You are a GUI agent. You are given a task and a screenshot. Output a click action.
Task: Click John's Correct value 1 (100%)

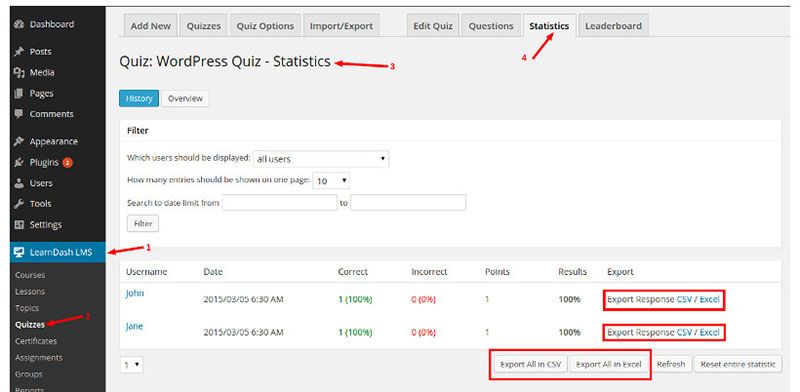click(355, 300)
